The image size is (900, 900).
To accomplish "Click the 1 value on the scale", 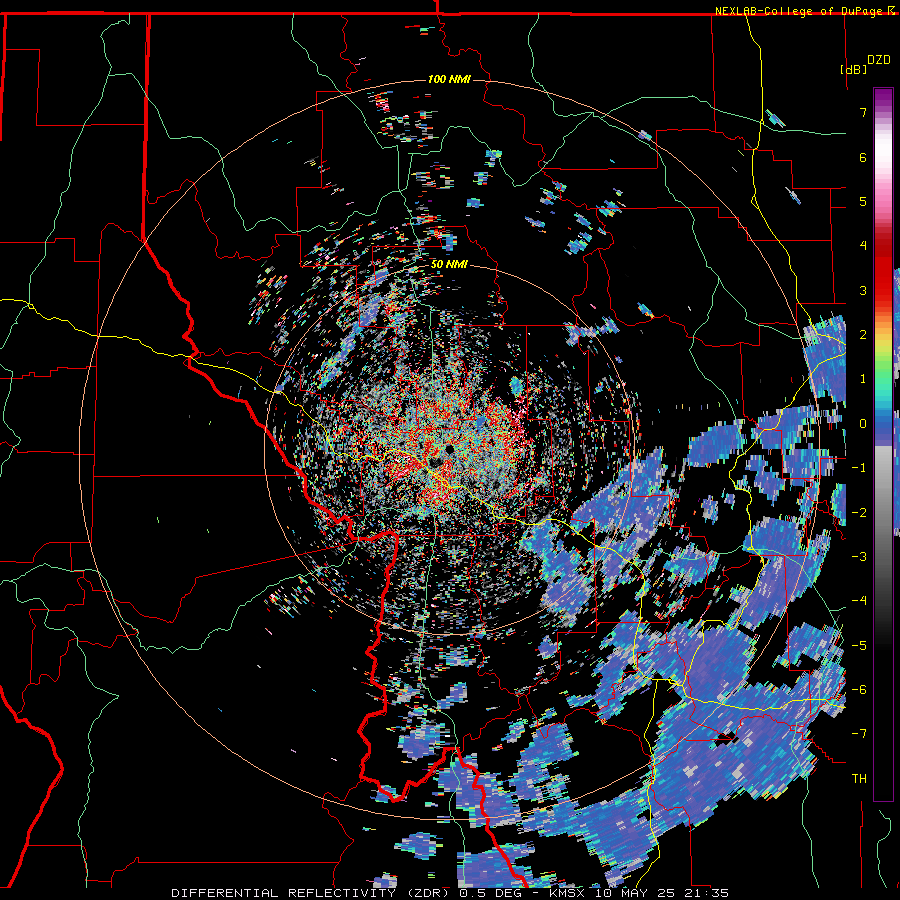I will (x=863, y=379).
